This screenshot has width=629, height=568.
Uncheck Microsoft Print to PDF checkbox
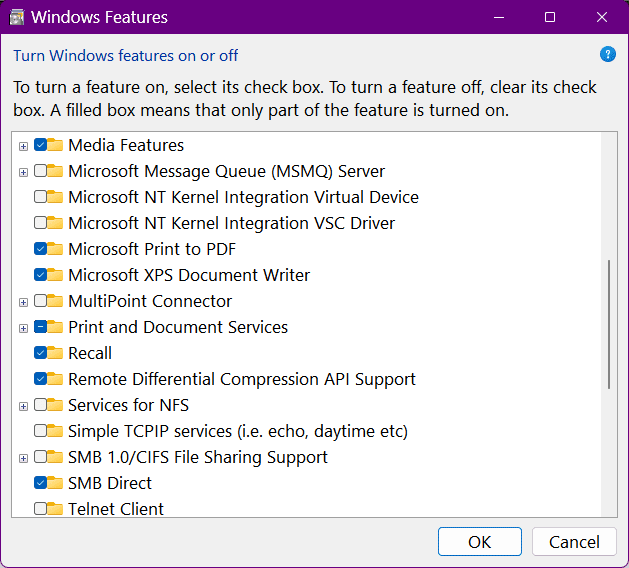[x=41, y=249]
